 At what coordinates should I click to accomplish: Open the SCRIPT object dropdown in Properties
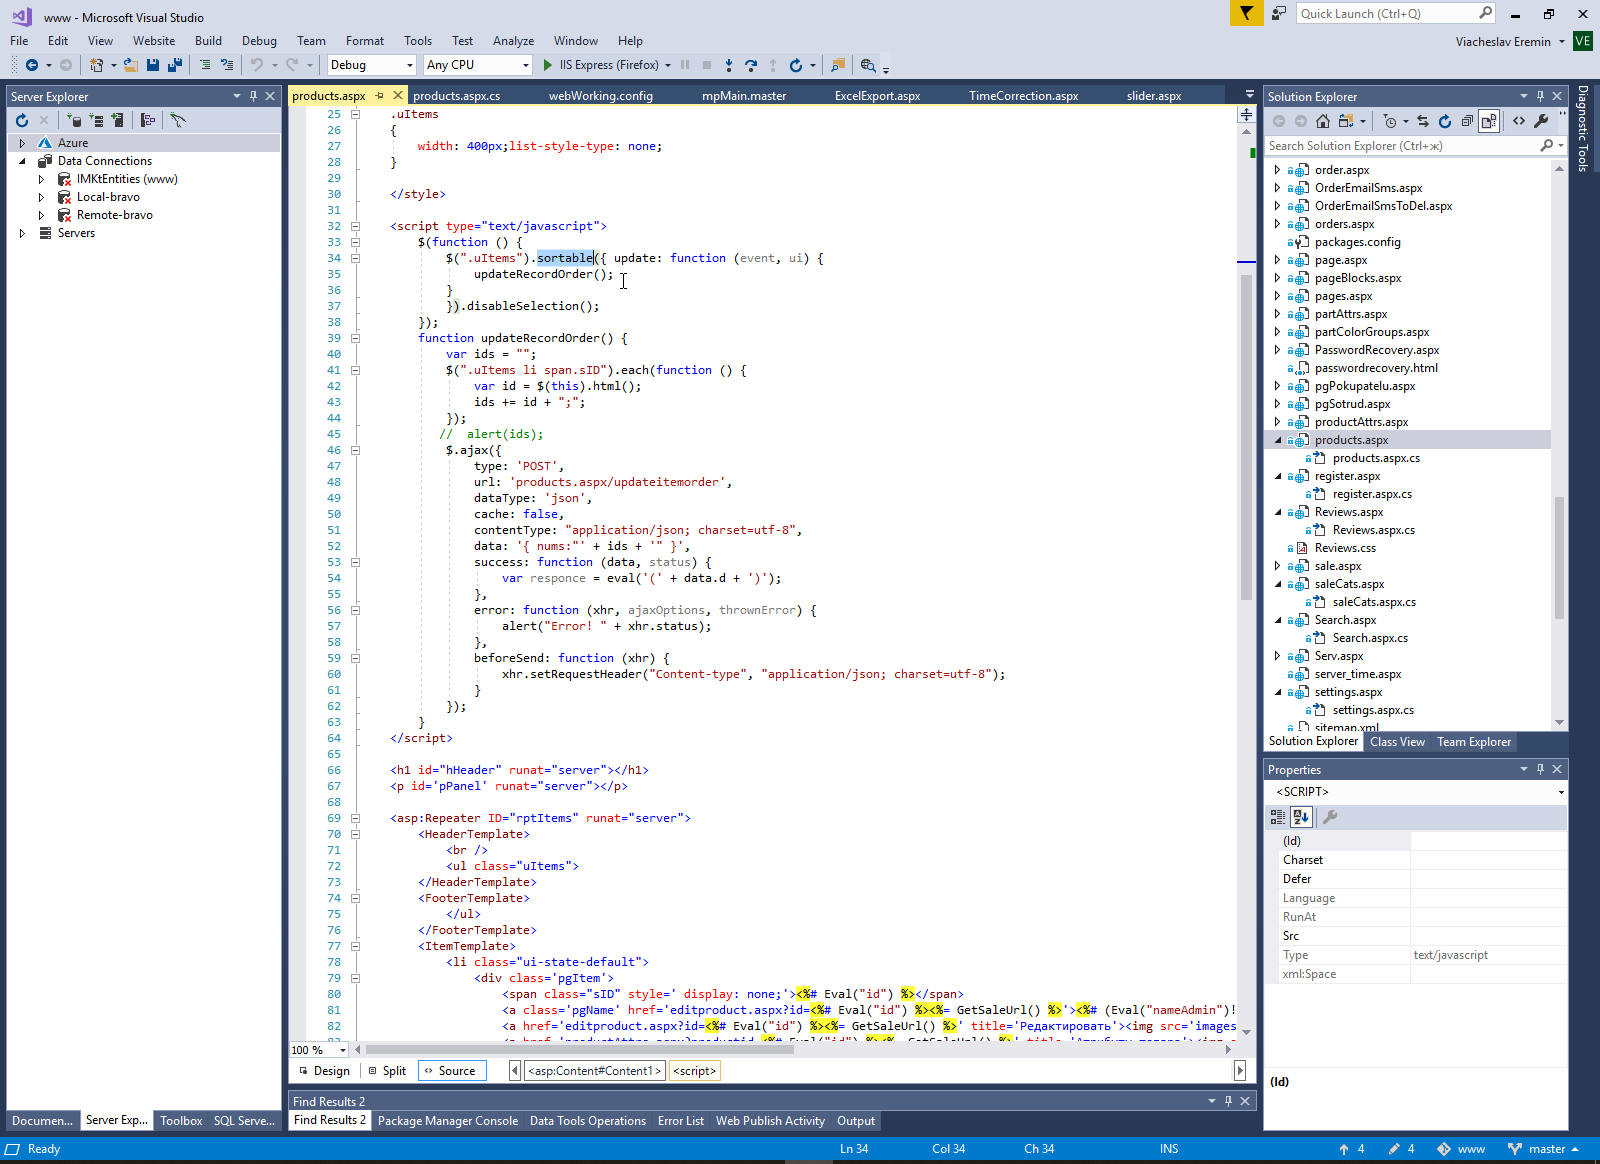pos(1561,792)
